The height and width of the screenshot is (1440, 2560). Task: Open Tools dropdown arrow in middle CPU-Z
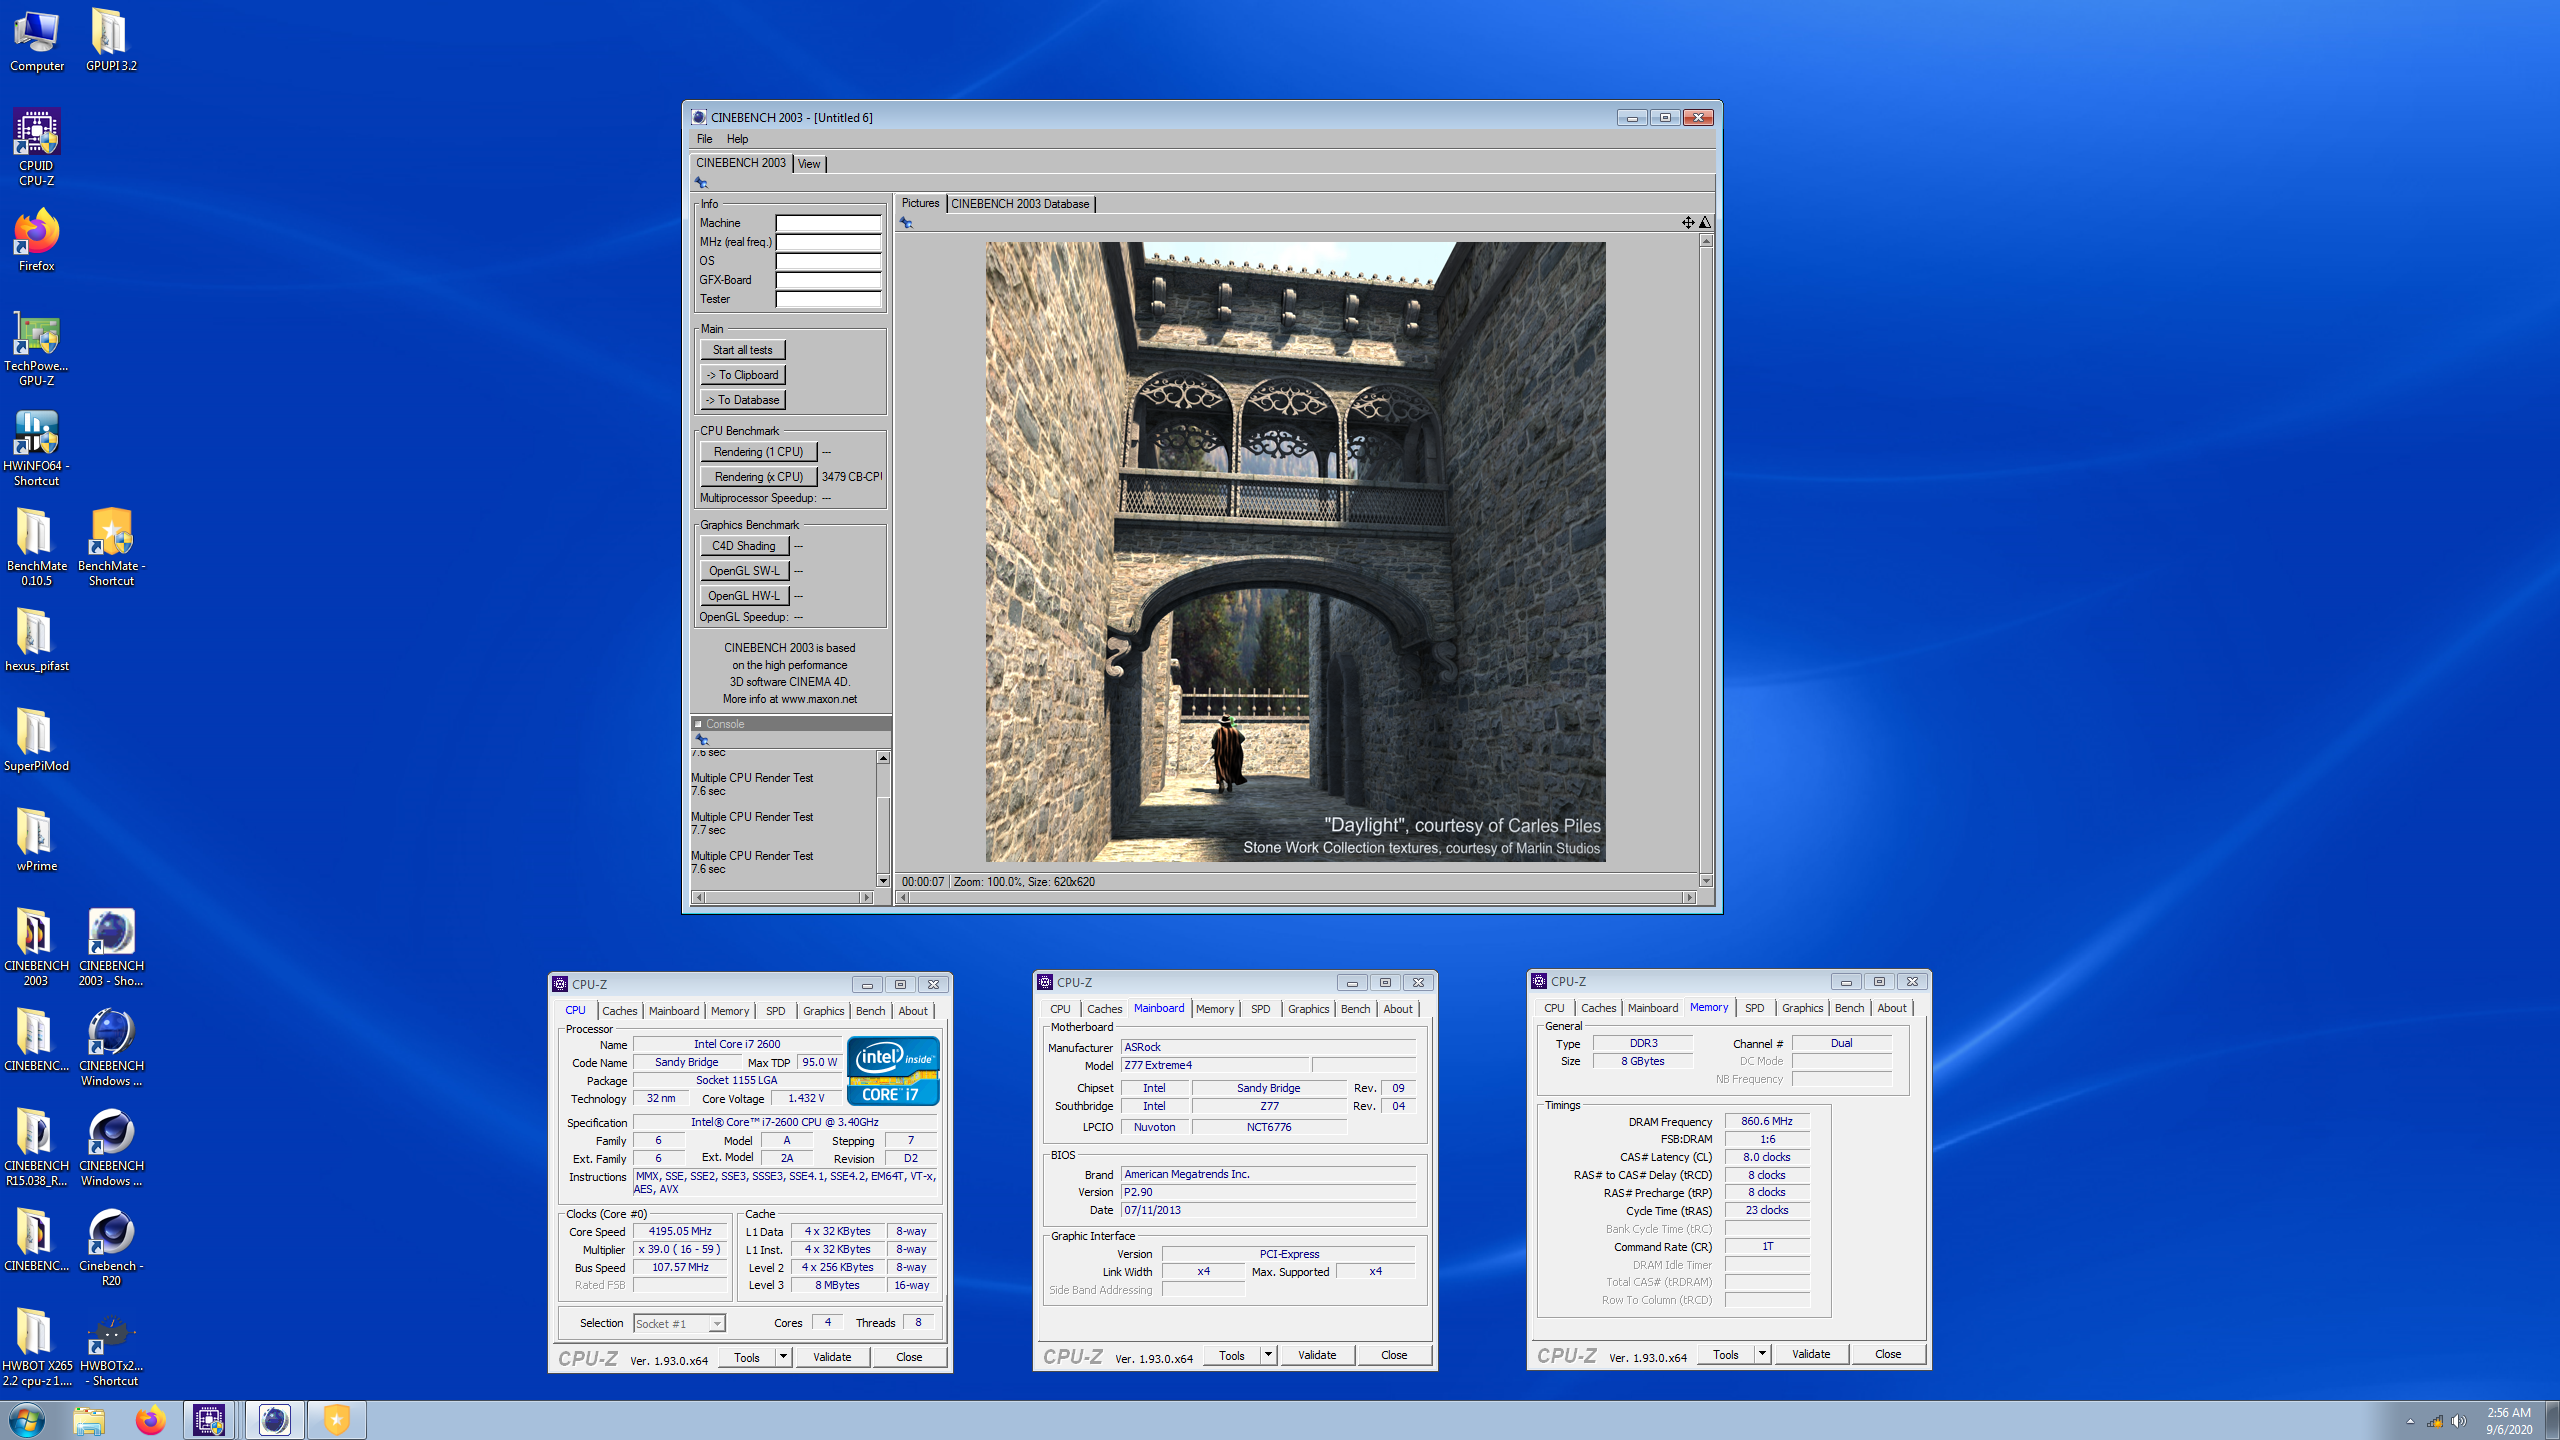click(1268, 1355)
